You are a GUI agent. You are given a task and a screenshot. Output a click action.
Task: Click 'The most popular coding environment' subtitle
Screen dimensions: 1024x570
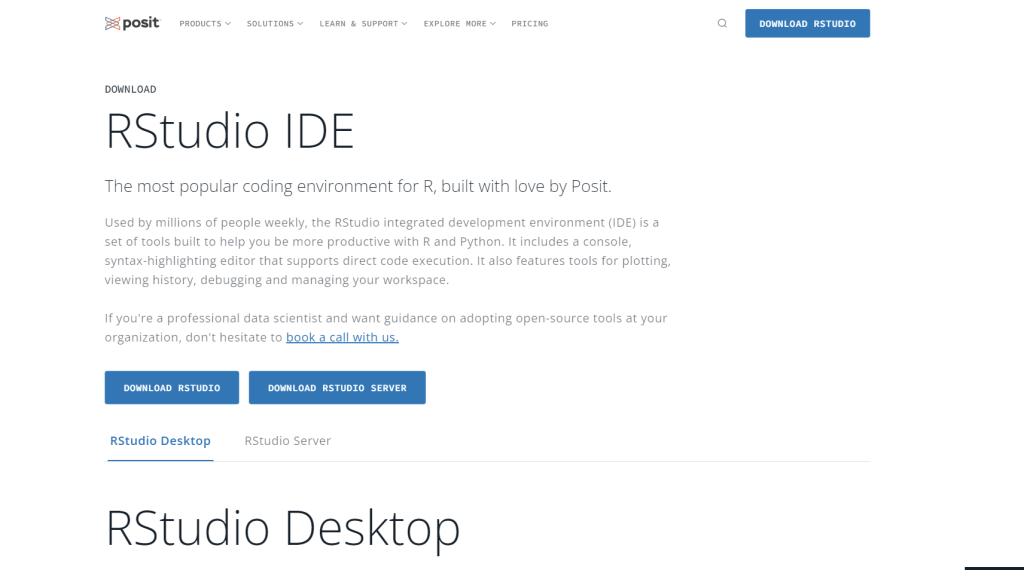(x=358, y=187)
